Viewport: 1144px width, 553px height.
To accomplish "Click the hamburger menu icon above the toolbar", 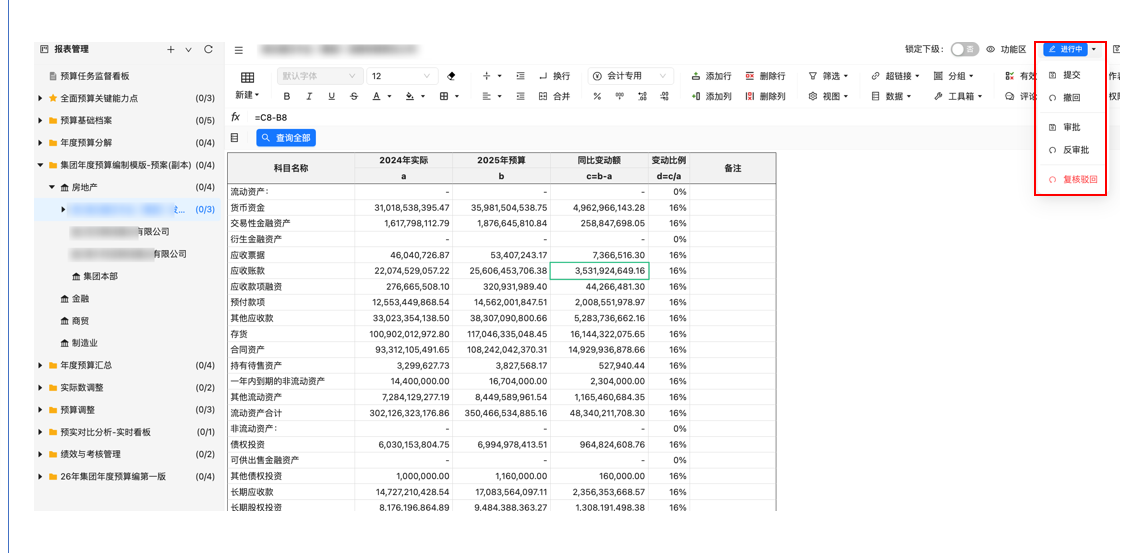I will click(x=239, y=50).
